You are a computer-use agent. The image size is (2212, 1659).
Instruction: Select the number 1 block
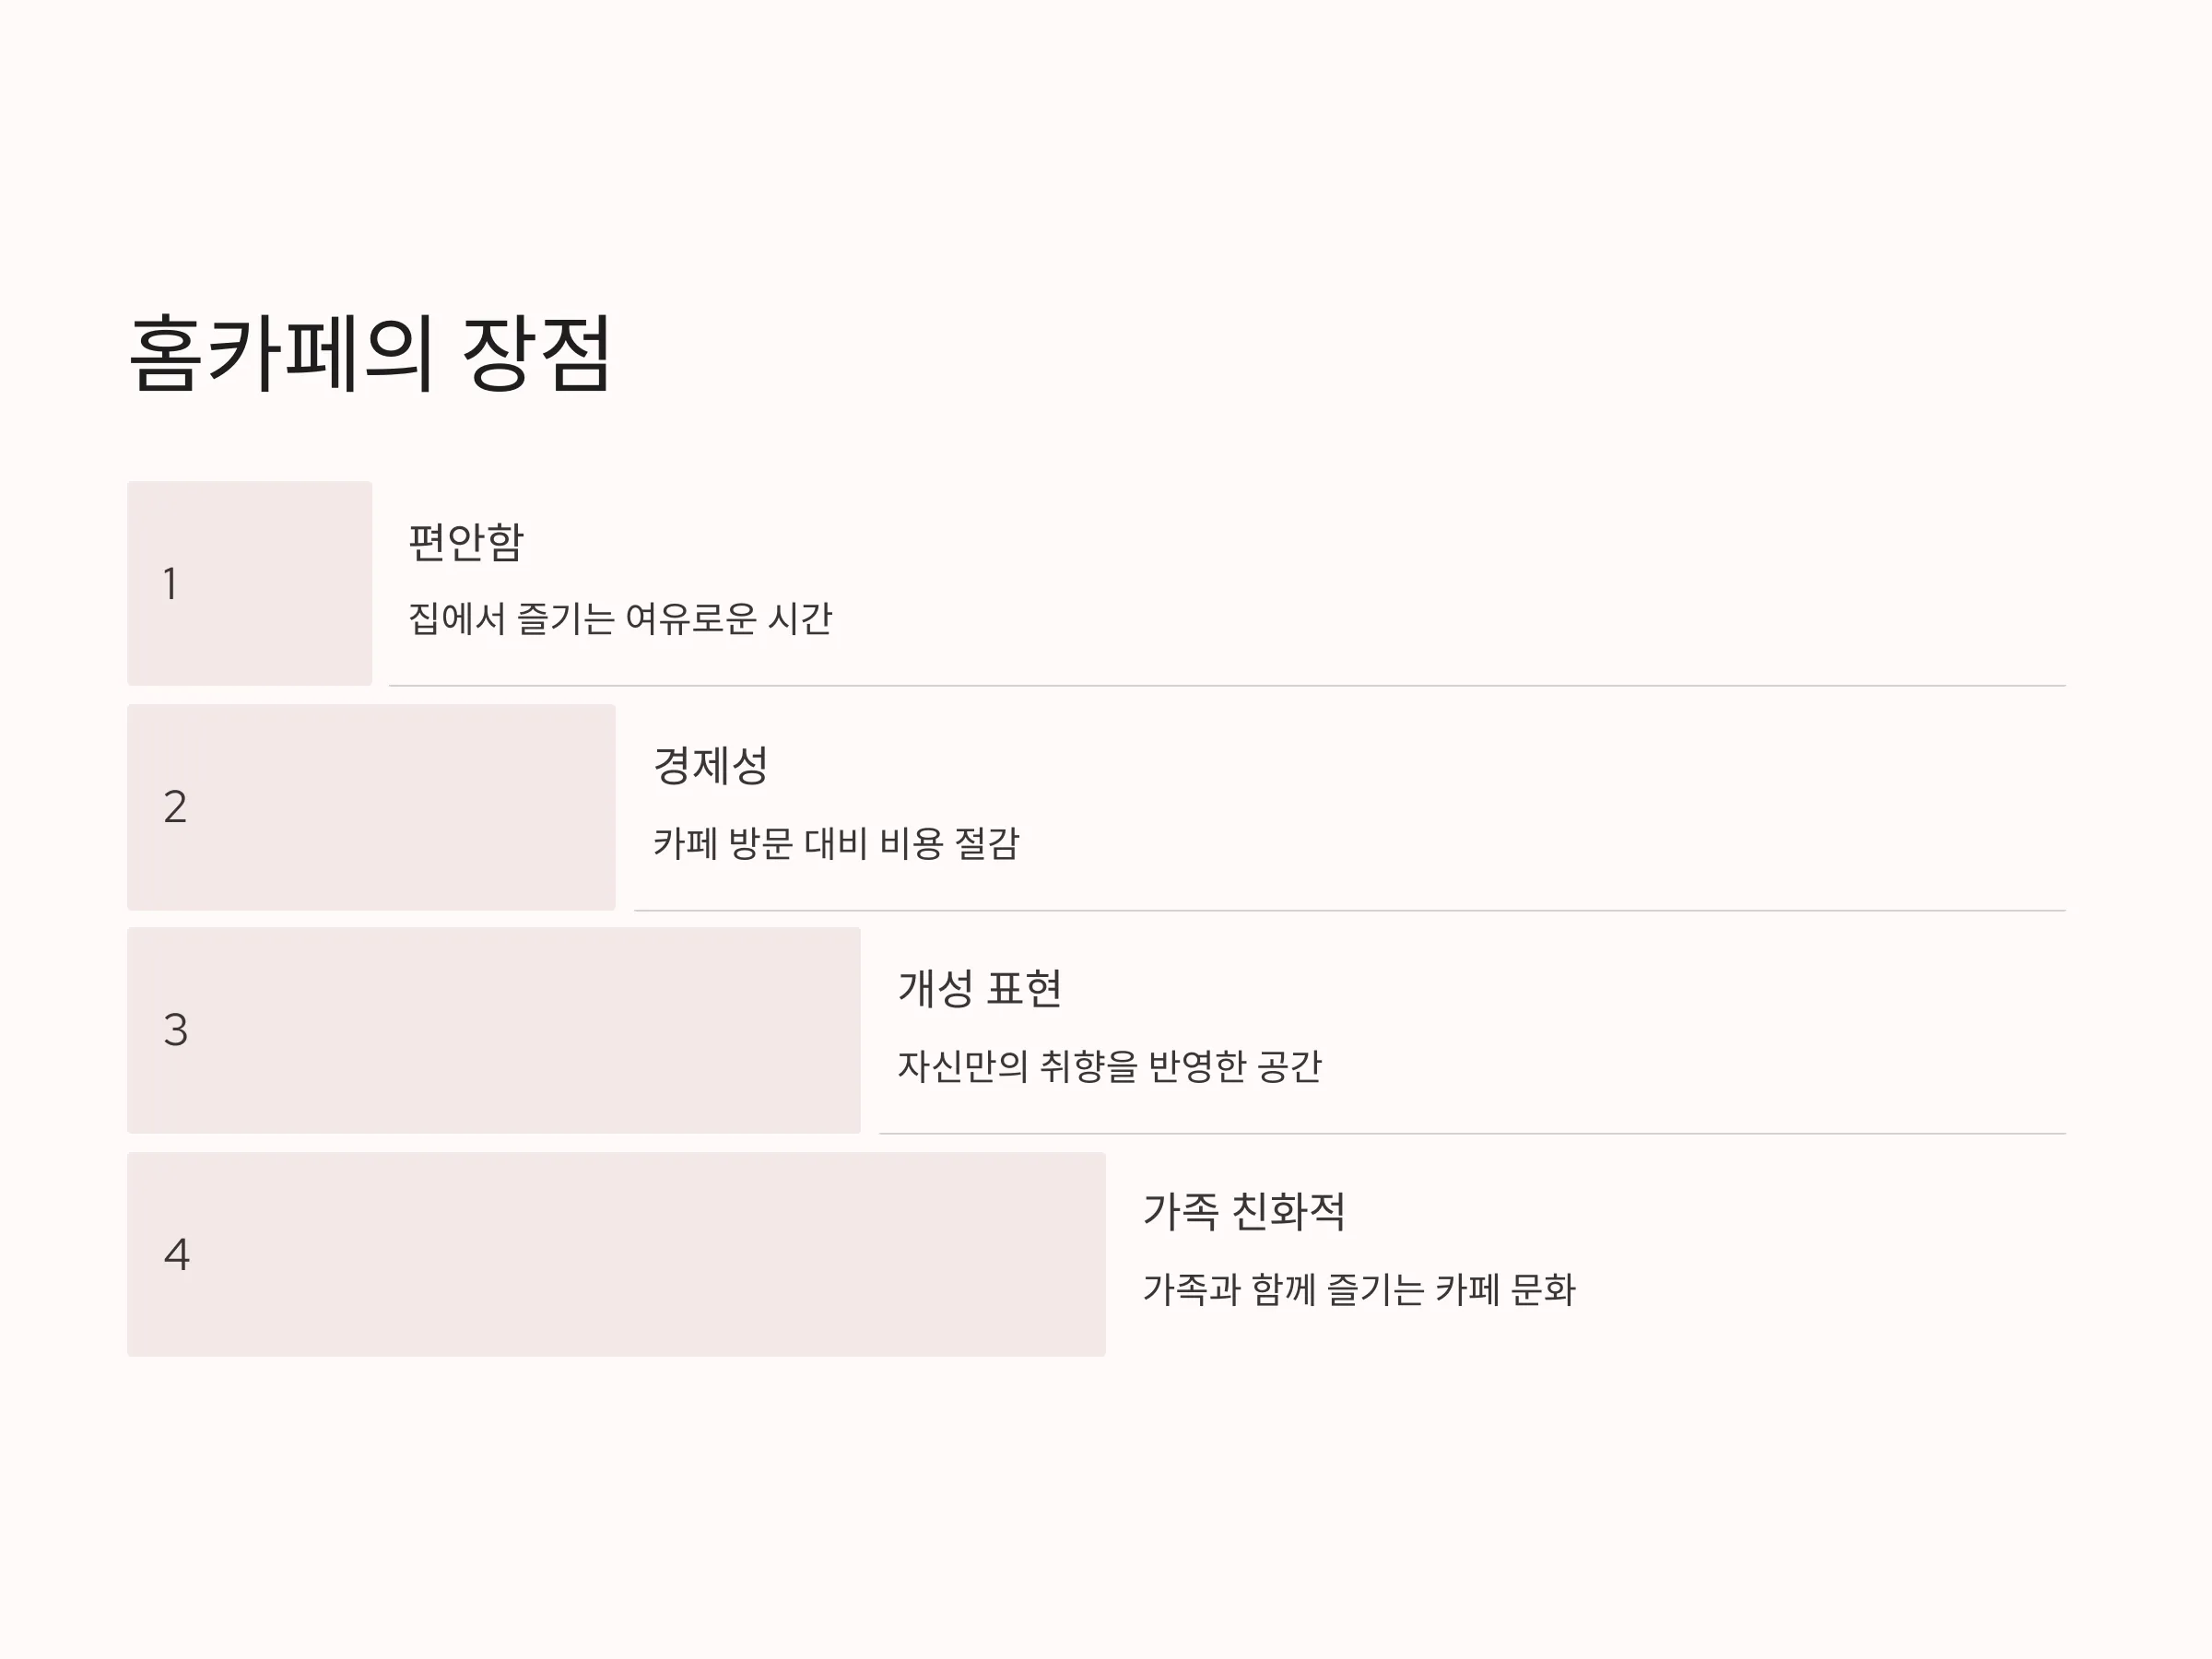point(249,583)
